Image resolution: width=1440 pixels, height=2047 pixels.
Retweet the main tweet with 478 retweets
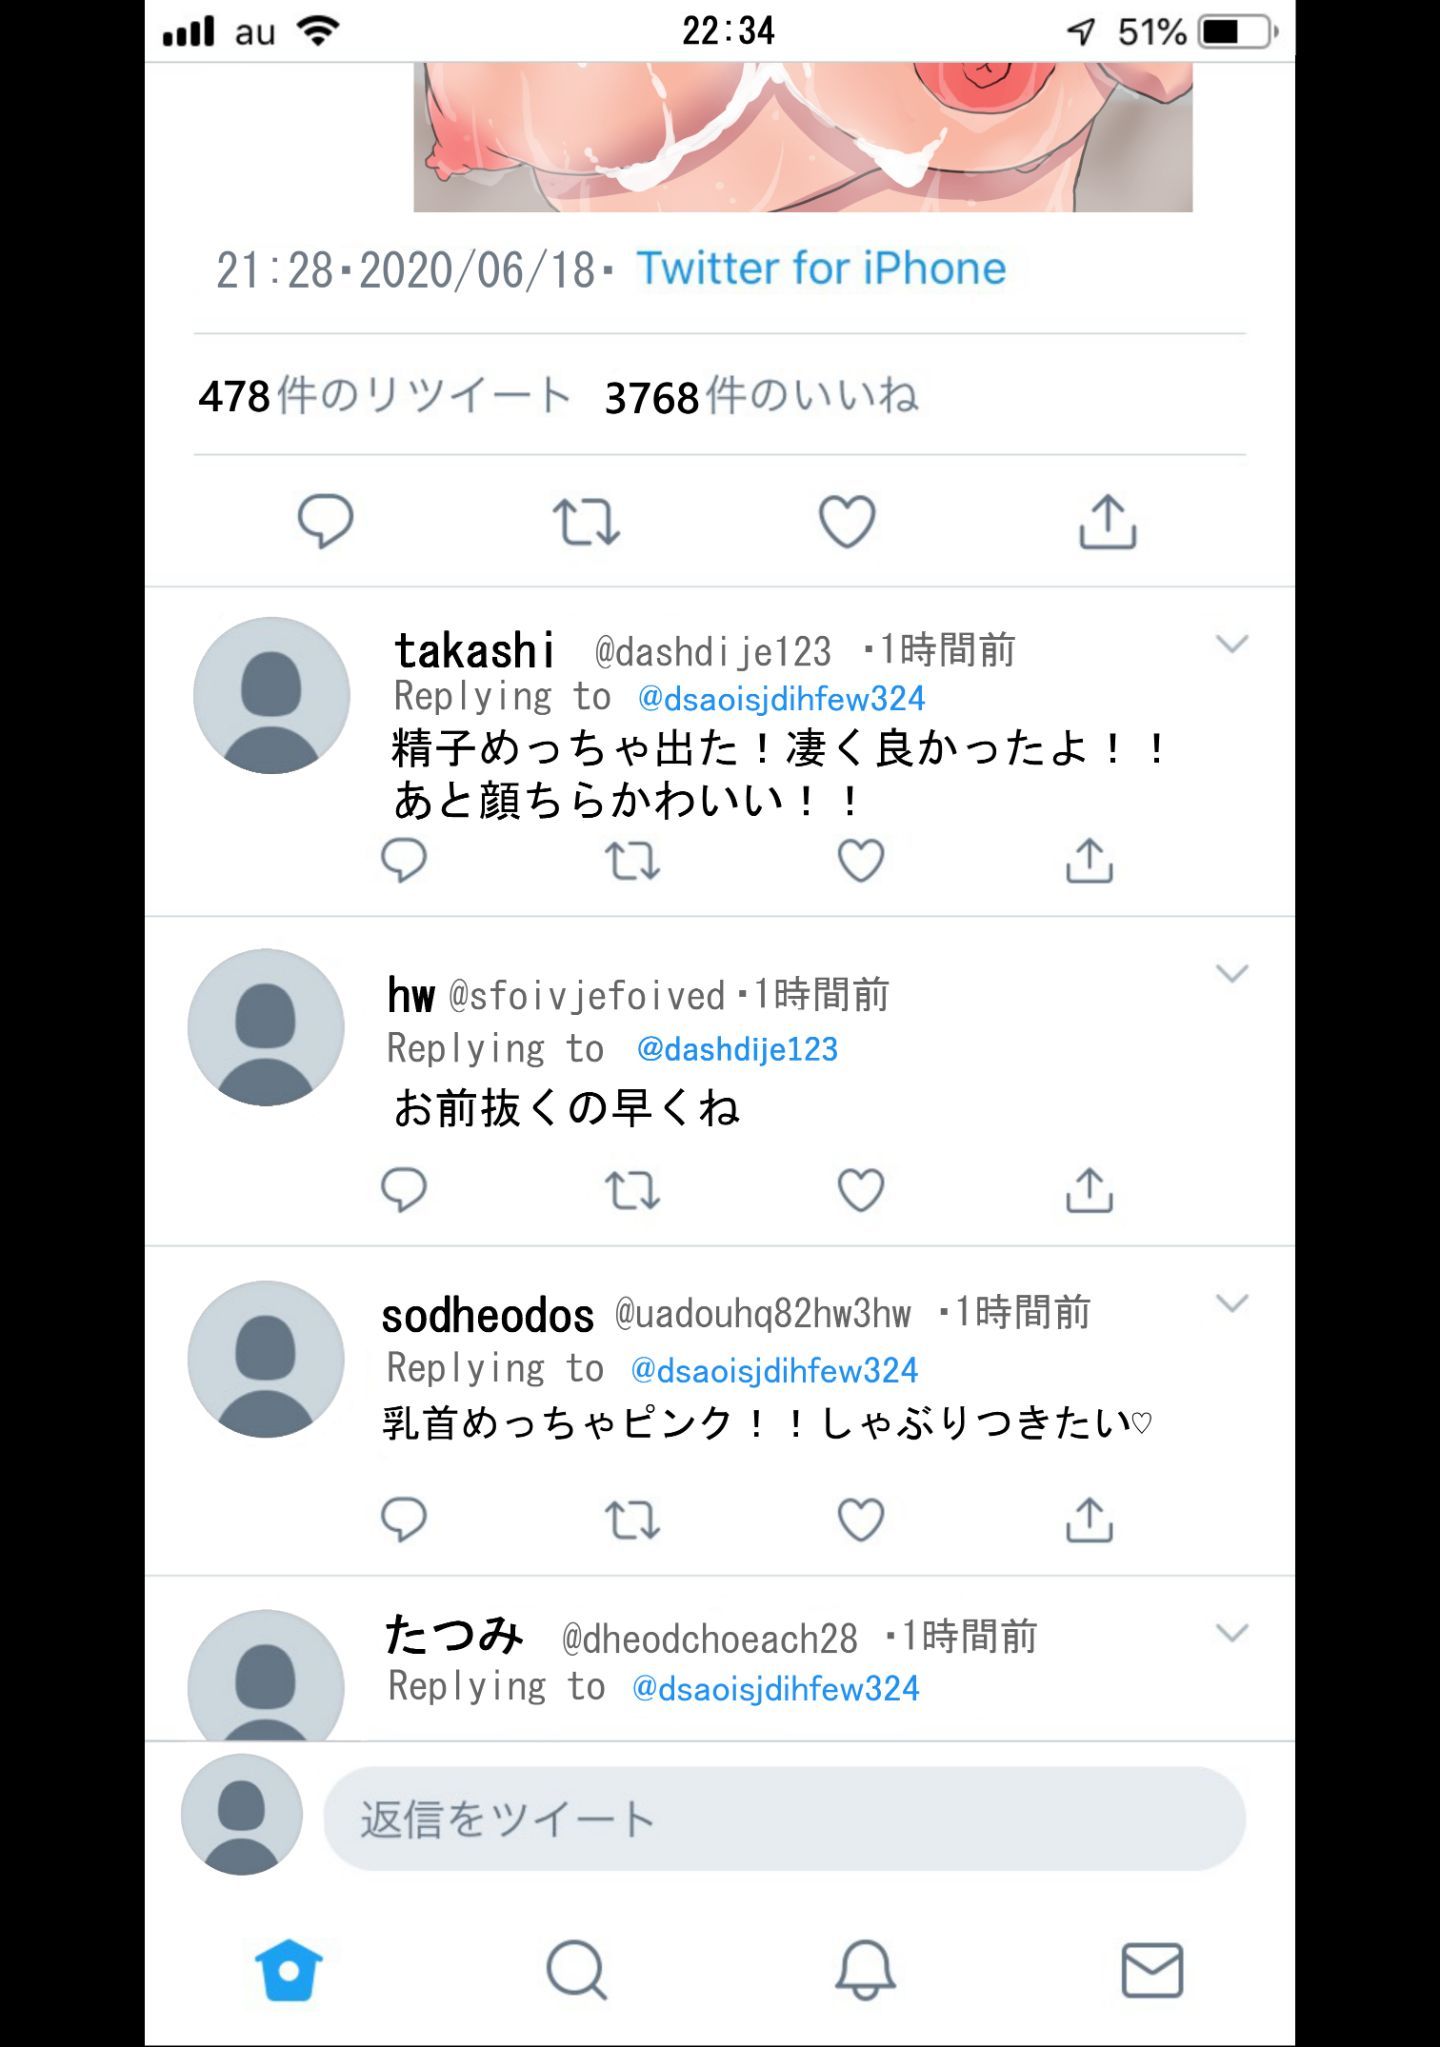coord(586,521)
